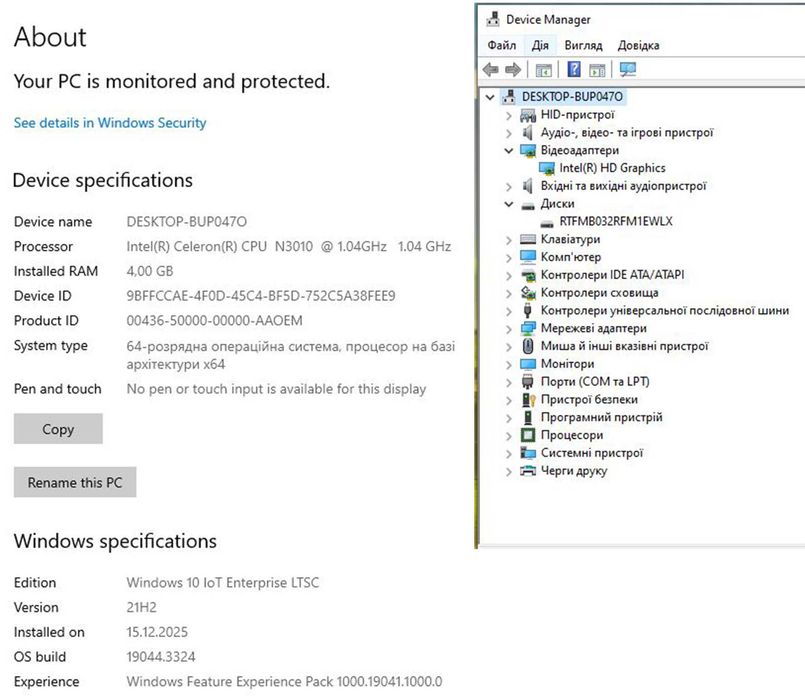Expand the Процесори category
Screen dimensions: 805x699
coord(509,436)
